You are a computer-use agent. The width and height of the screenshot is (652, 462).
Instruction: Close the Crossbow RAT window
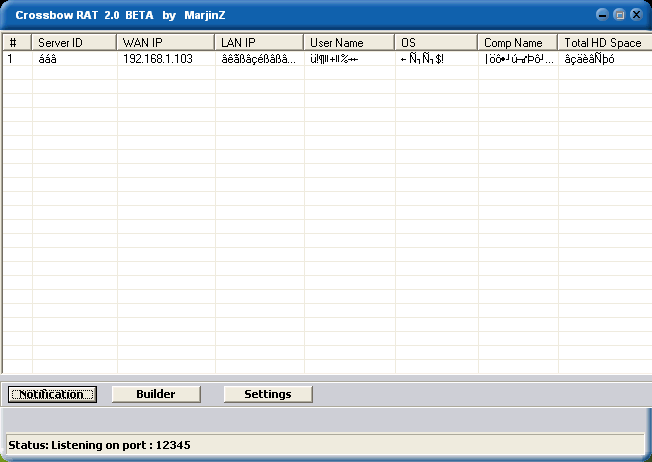(635, 15)
